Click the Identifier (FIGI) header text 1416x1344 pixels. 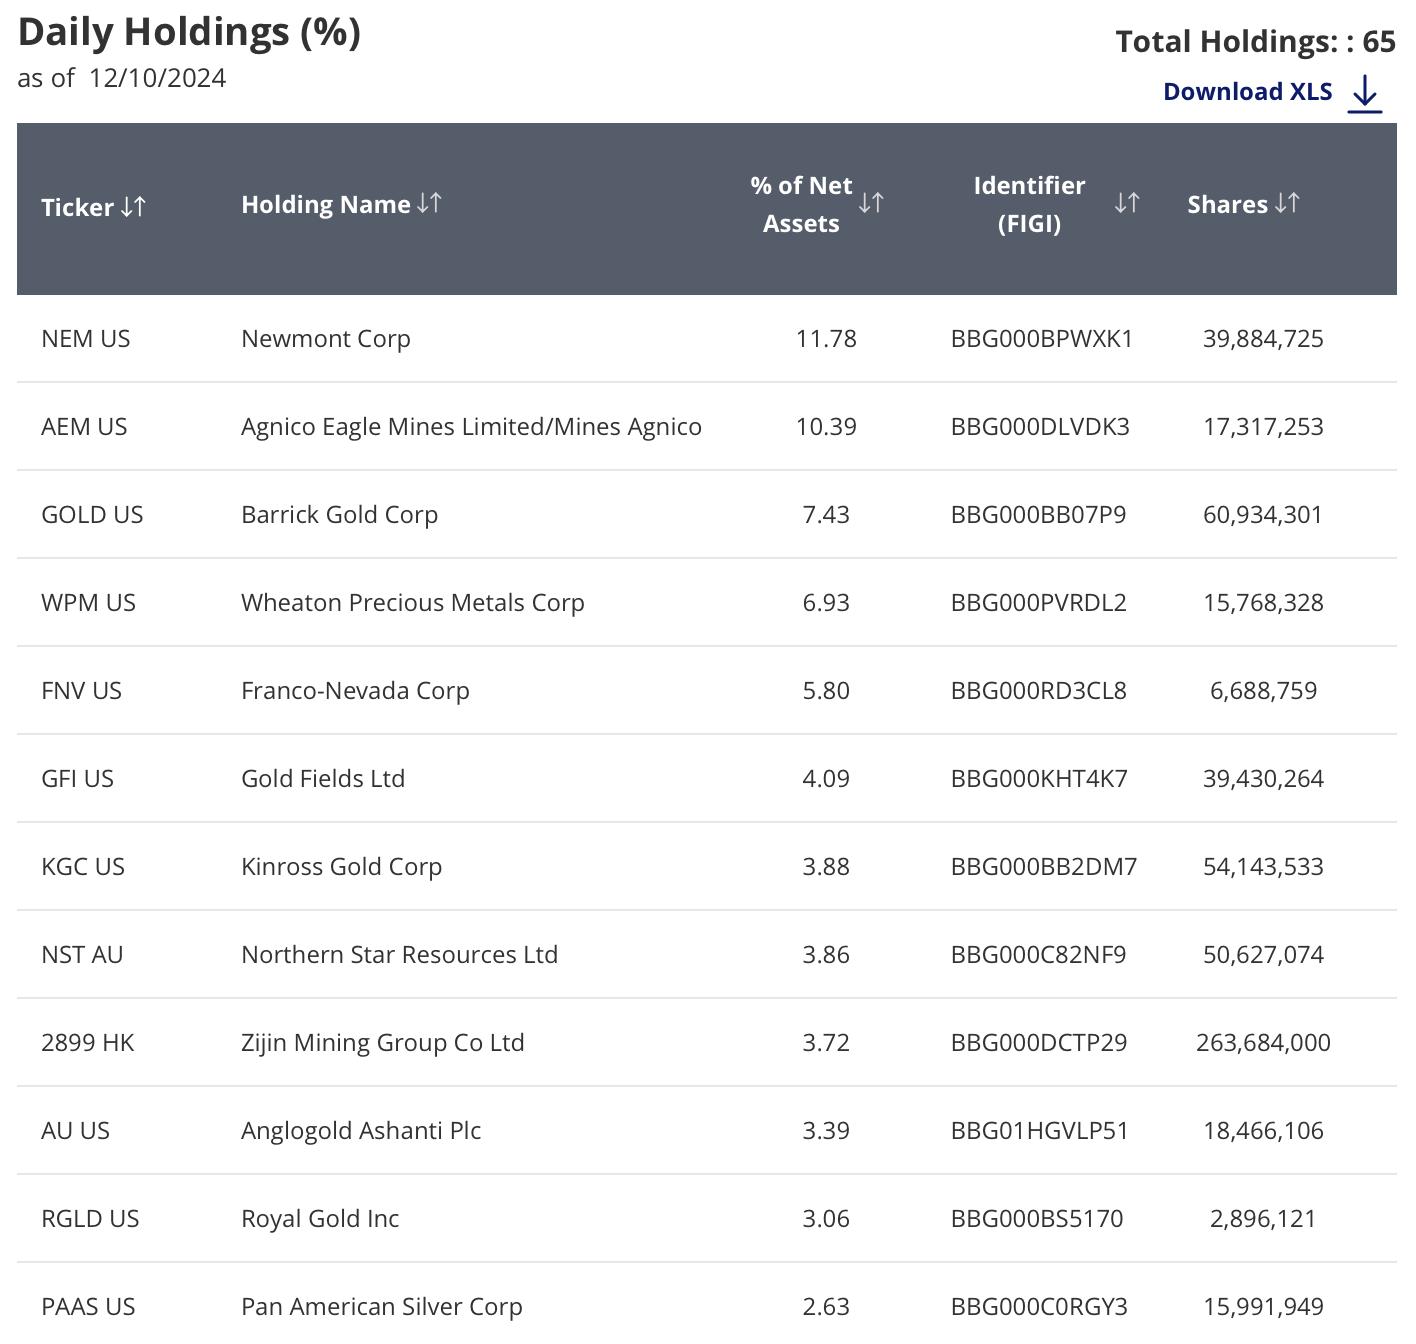1029,204
